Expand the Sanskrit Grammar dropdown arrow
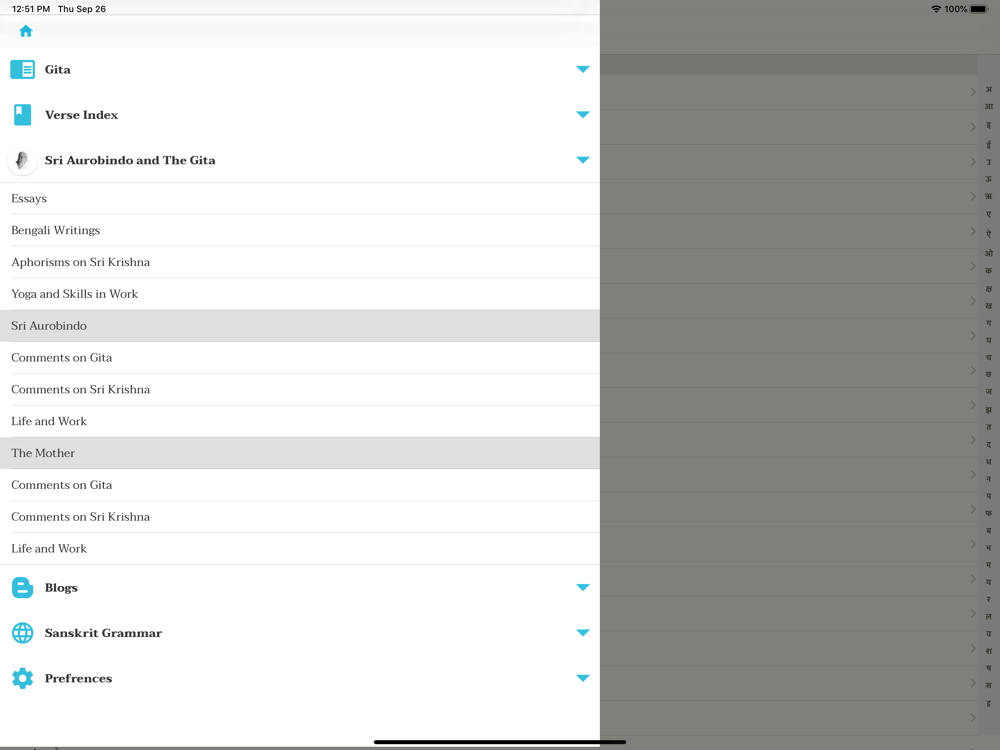Viewport: 1000px width, 750px height. pos(583,633)
